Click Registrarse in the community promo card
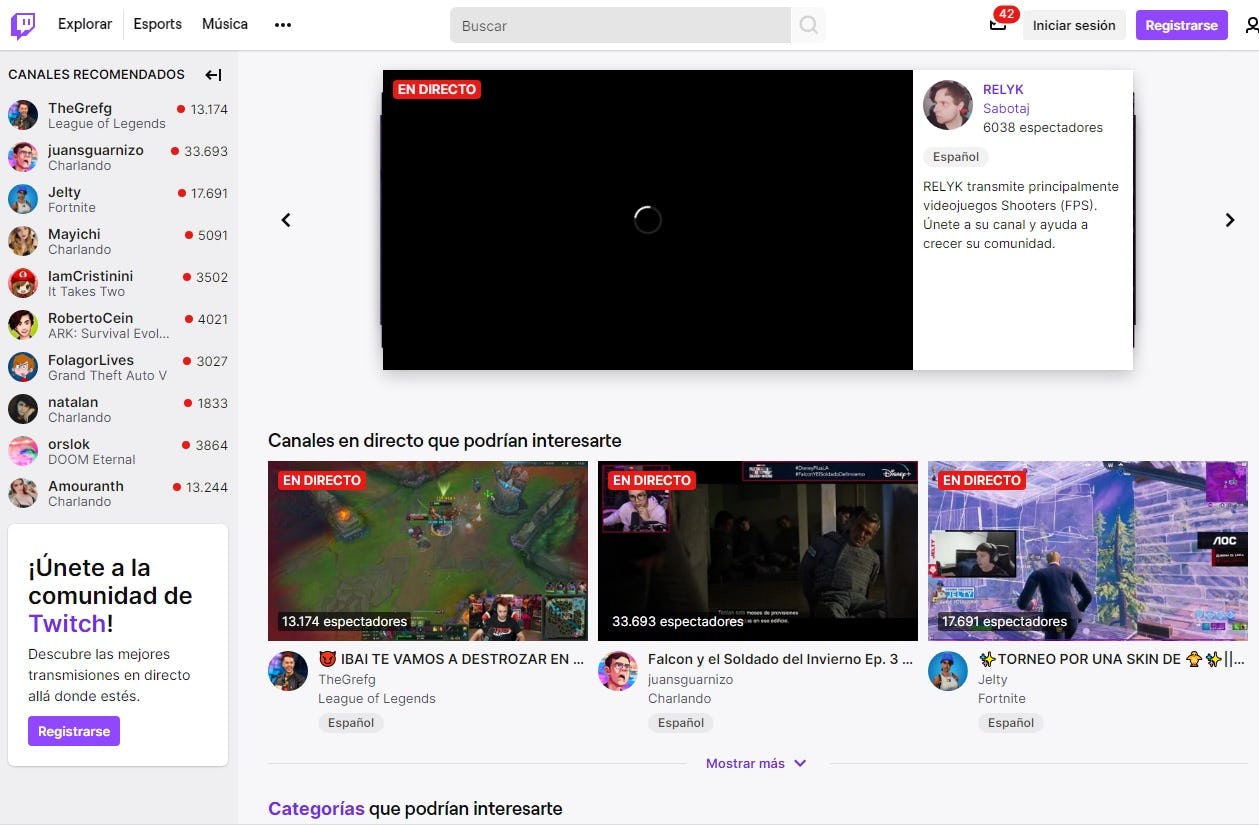Screen dimensions: 1259x825 [x=74, y=731]
